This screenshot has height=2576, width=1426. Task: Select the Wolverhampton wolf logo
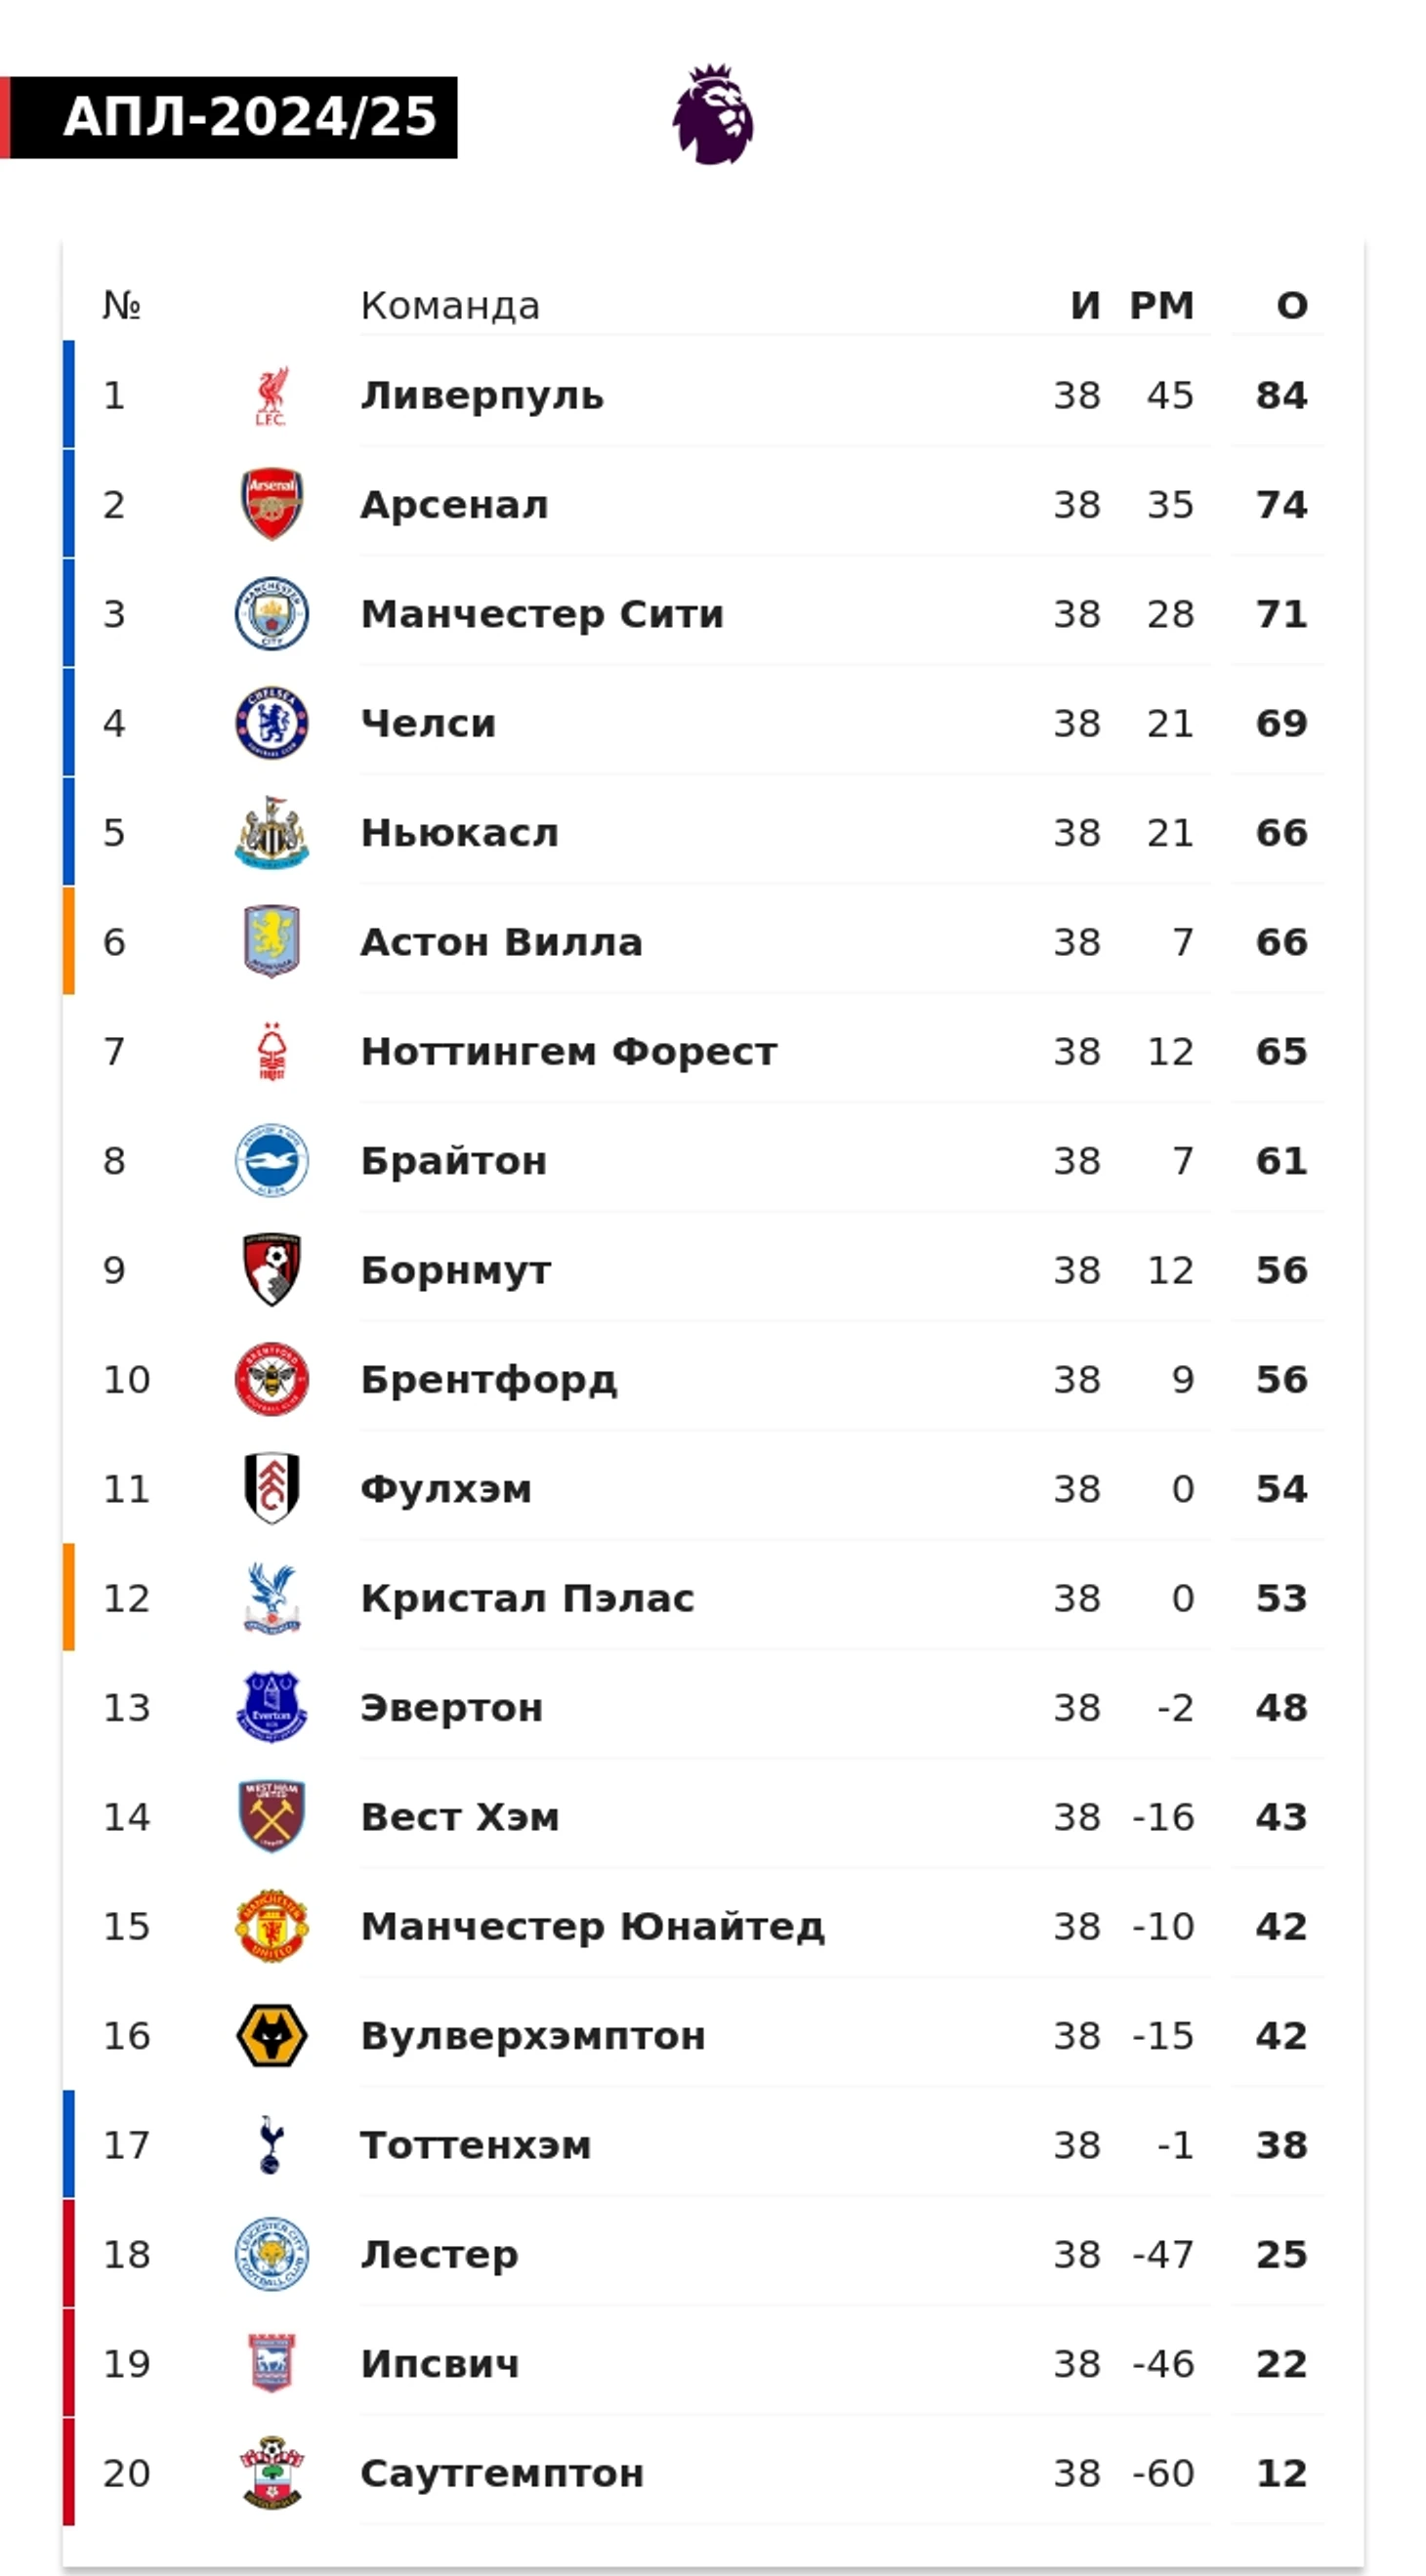tap(272, 2036)
